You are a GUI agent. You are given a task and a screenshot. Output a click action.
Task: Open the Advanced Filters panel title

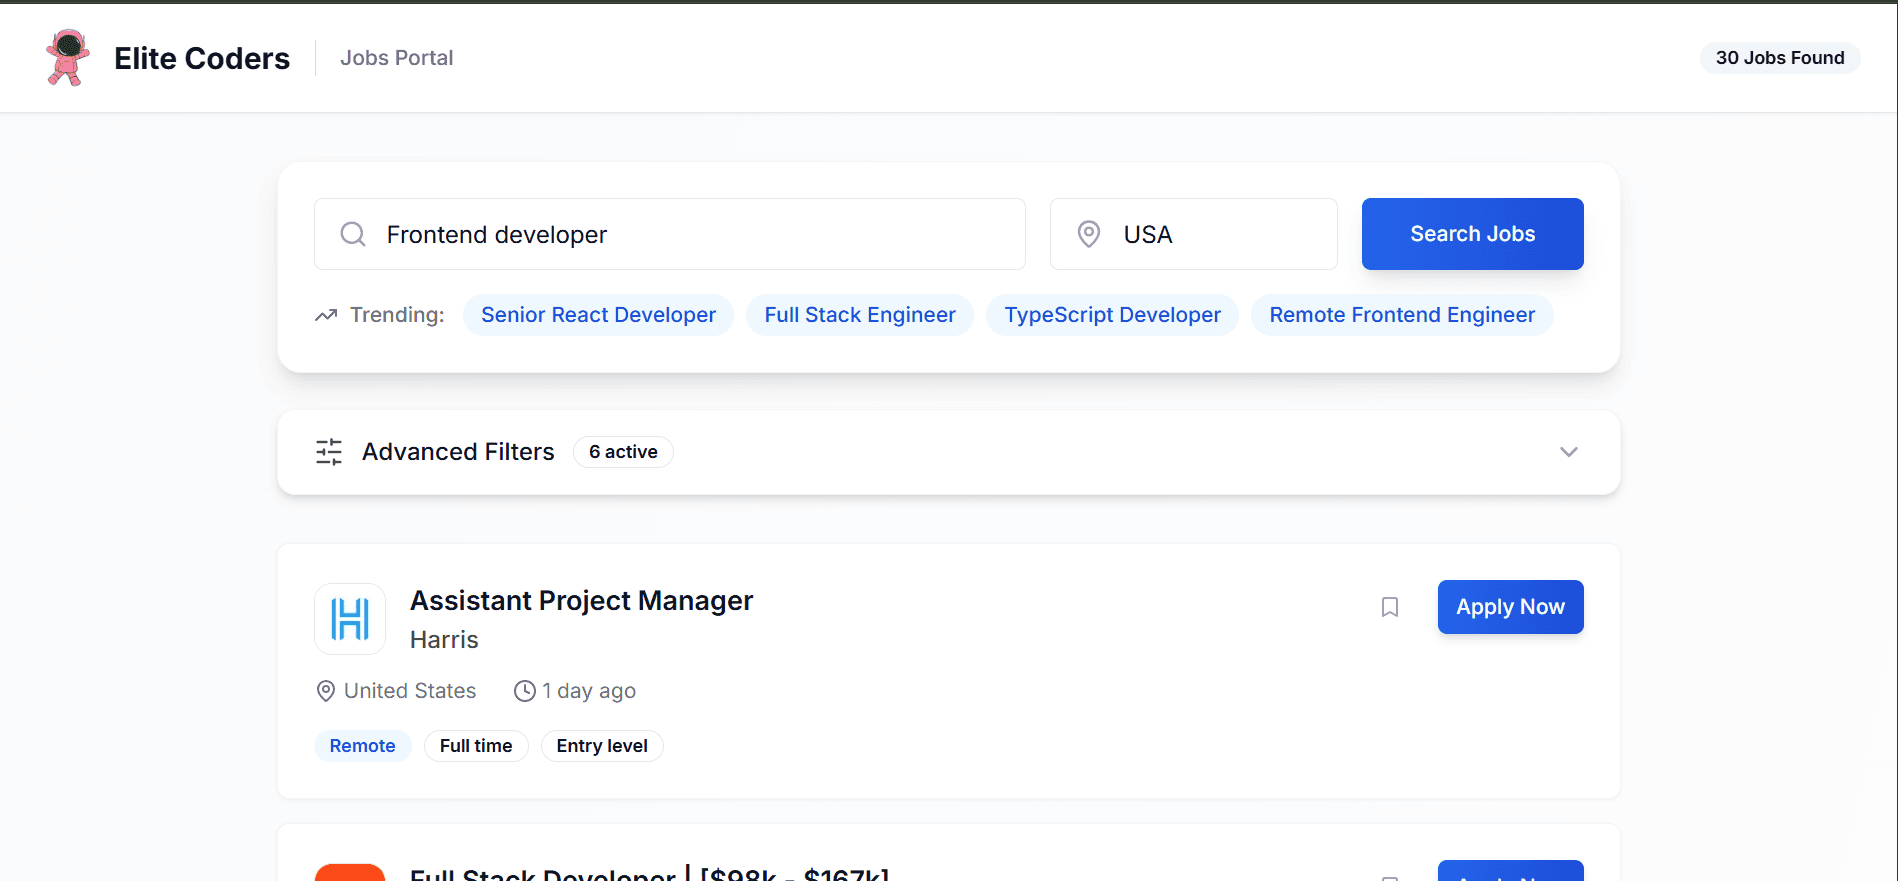[x=458, y=452]
